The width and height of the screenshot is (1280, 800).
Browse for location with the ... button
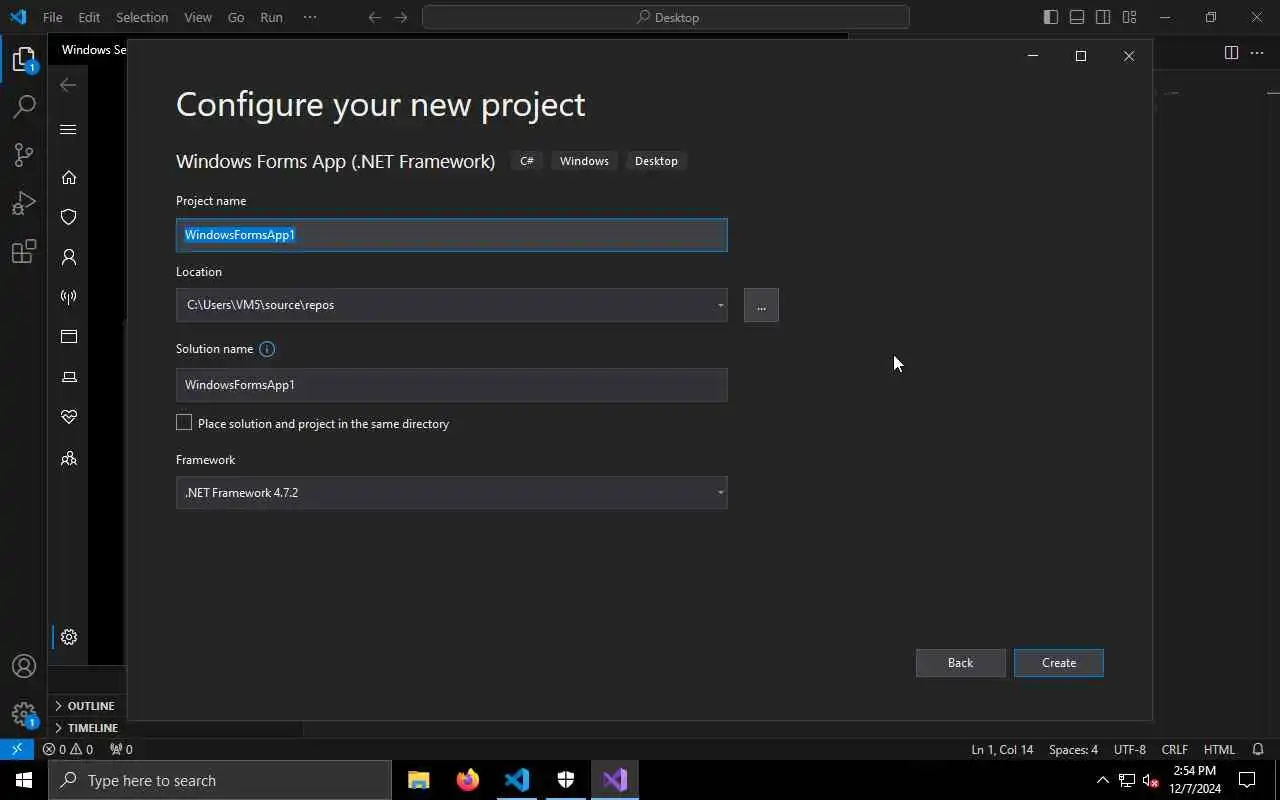pos(761,305)
